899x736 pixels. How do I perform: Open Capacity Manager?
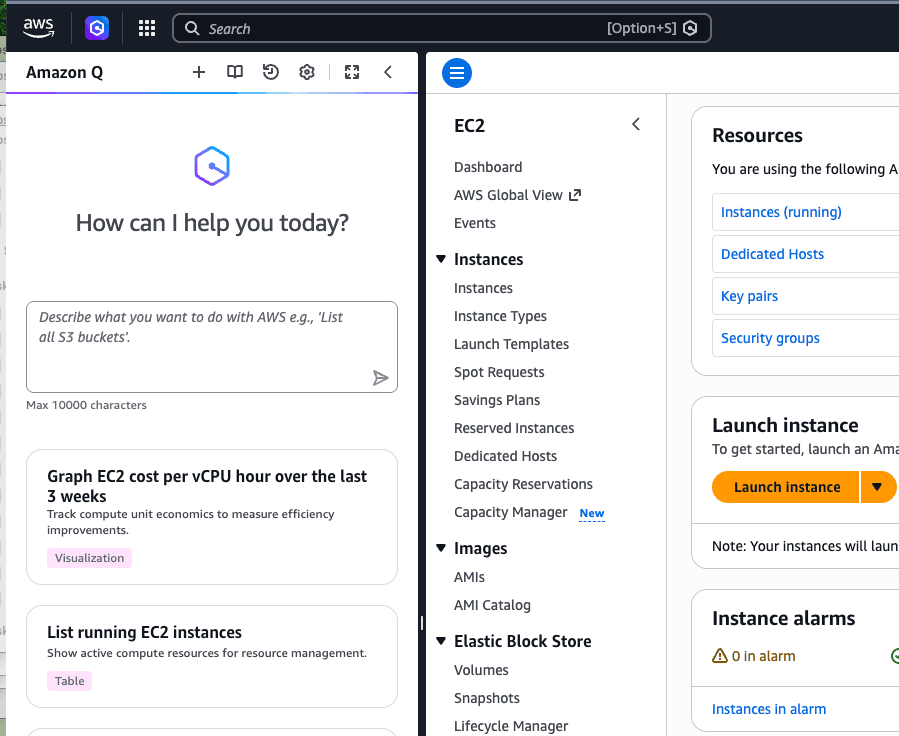tap(511, 512)
